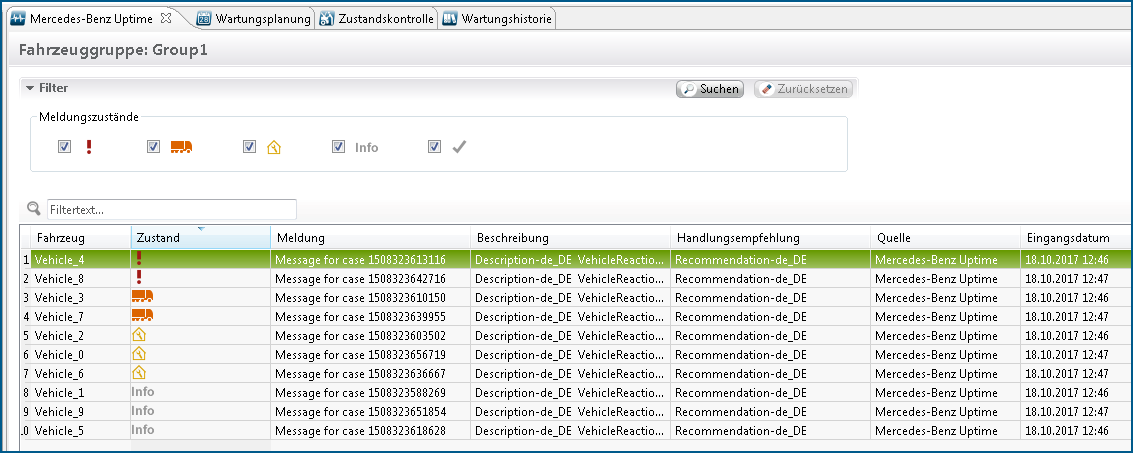Screen dimensions: 1133x453
Task: Switch to the Wartungsplanung tab
Action: pos(255,19)
